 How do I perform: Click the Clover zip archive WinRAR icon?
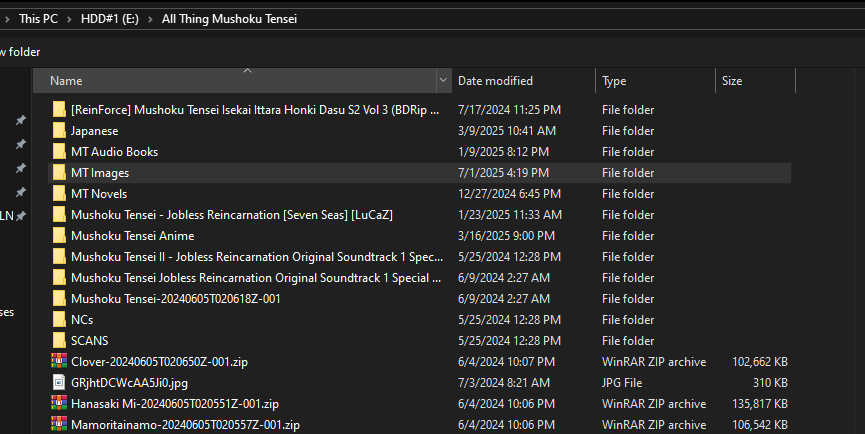[59, 361]
